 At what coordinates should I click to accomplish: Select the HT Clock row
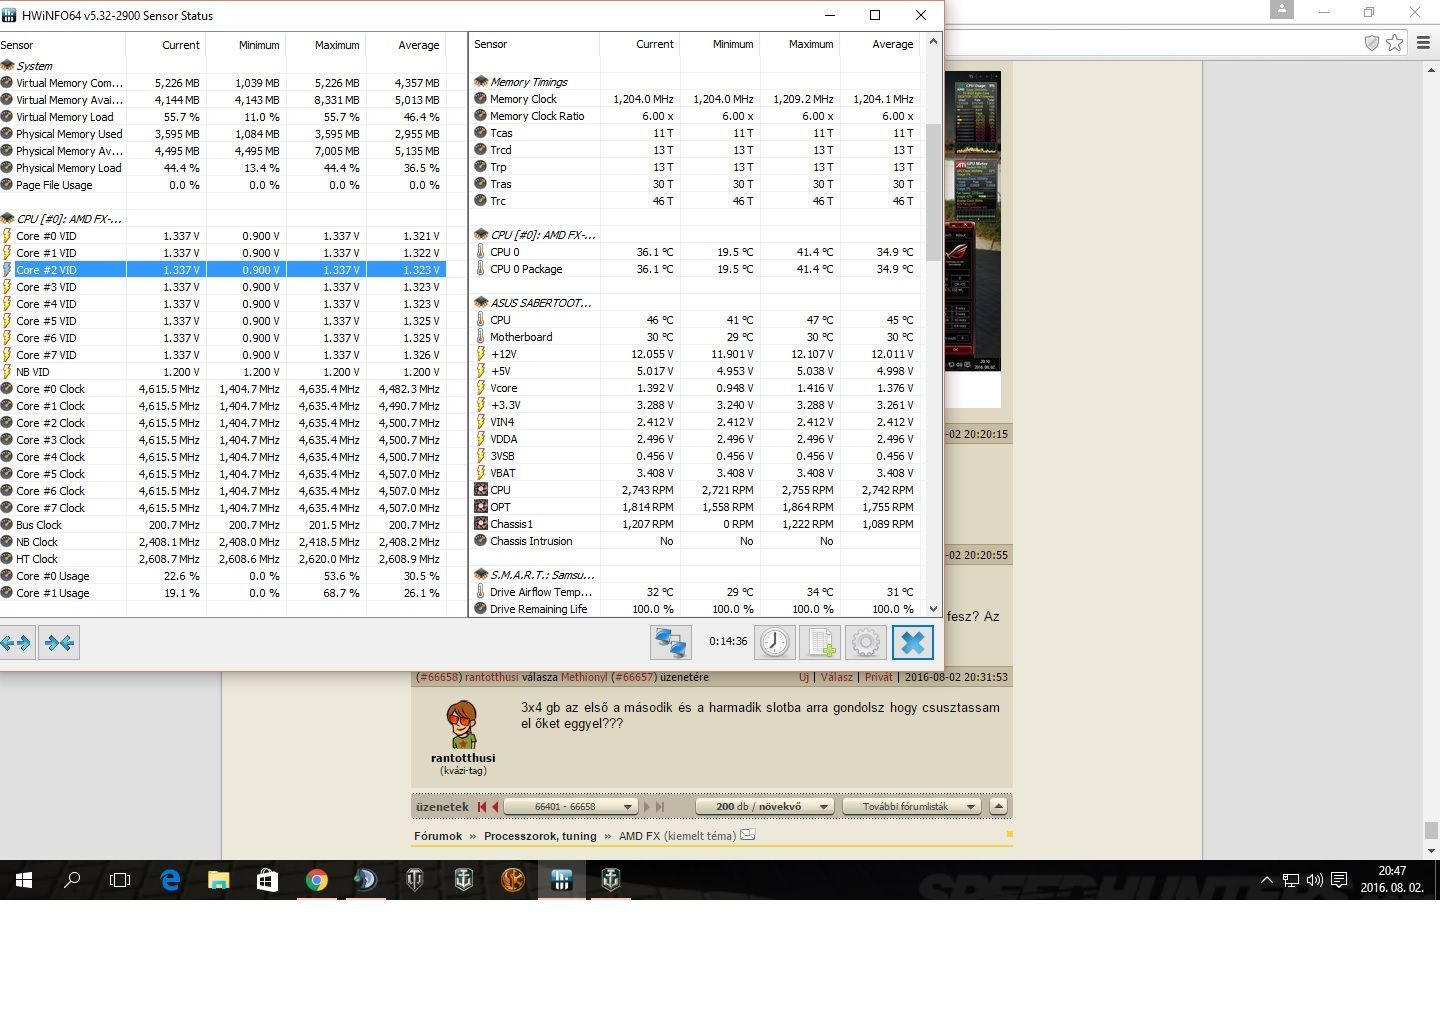(222, 559)
